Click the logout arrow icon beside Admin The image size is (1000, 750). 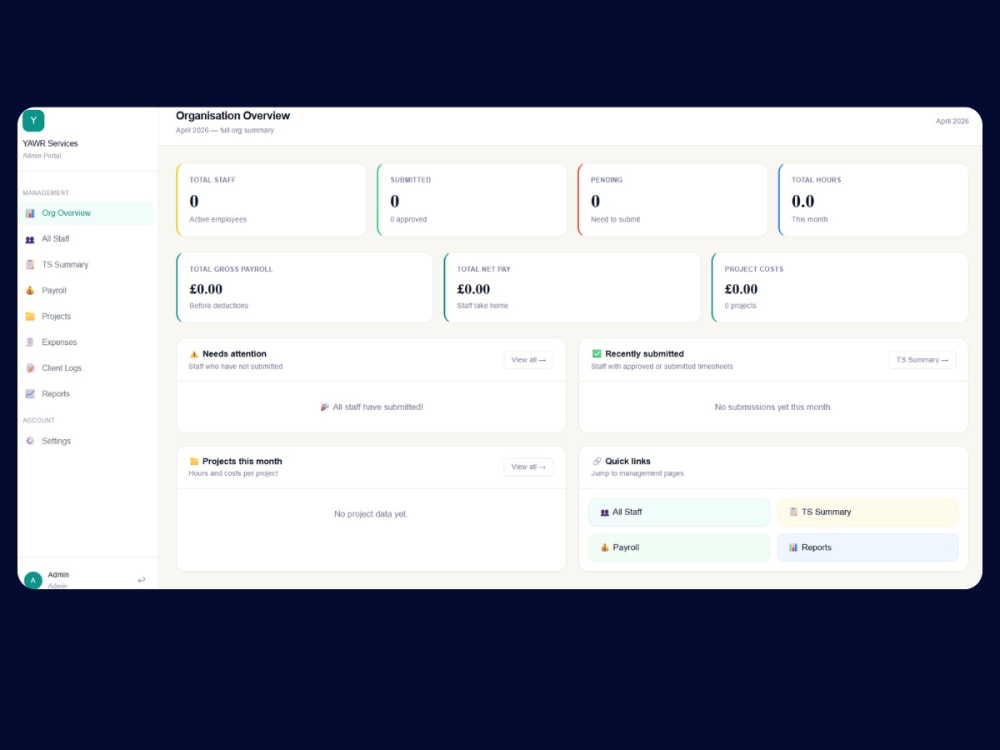tap(142, 580)
